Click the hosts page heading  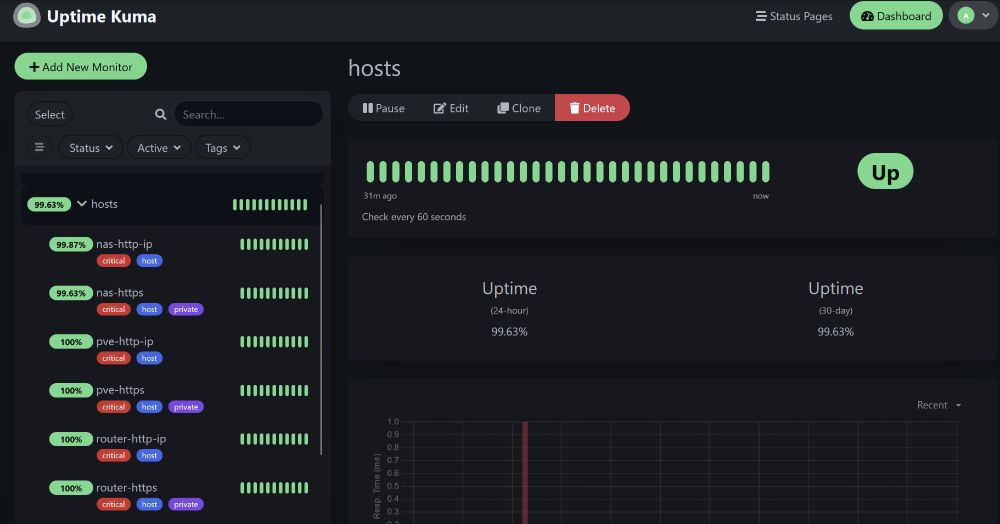374,68
